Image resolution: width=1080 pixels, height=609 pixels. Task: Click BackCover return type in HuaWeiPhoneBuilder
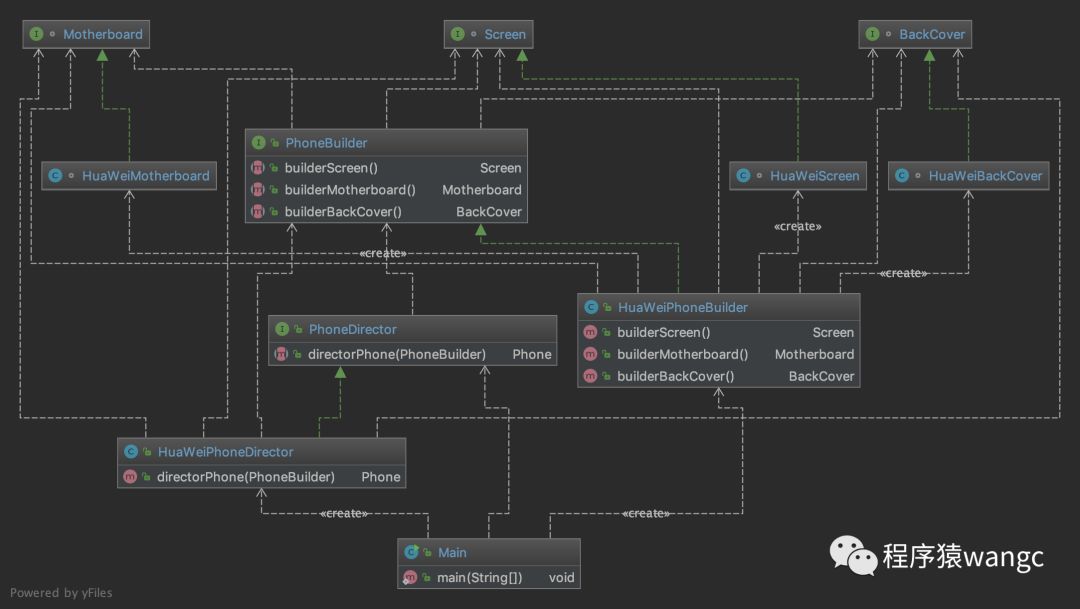coord(821,376)
